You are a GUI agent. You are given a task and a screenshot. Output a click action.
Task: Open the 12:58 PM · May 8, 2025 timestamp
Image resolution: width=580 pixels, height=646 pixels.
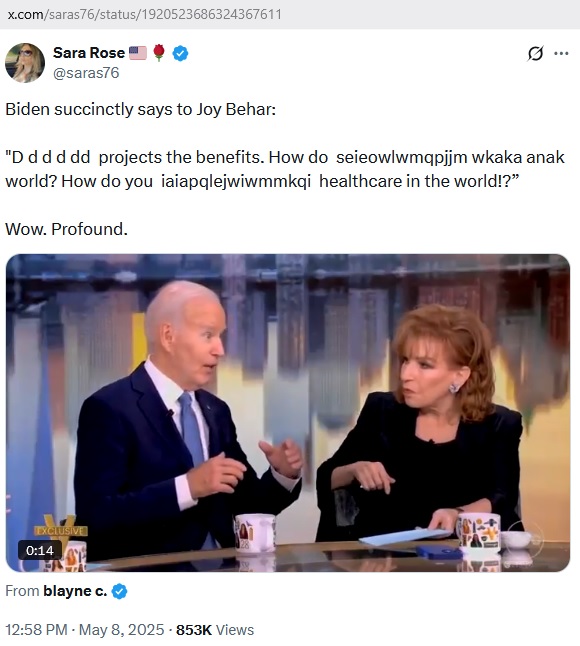tap(84, 630)
